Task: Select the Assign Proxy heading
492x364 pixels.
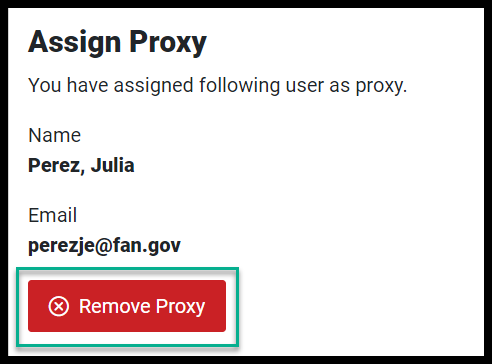Action: pyautogui.click(x=117, y=42)
